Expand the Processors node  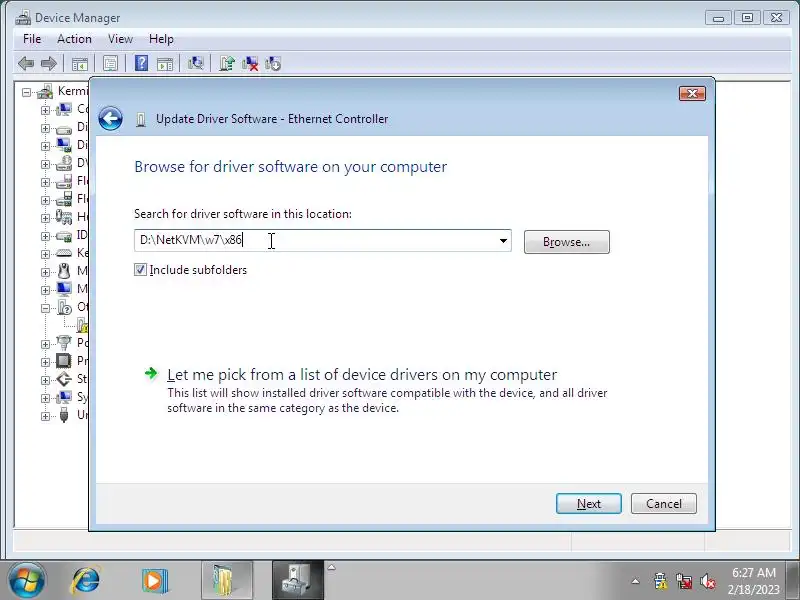[x=45, y=362]
